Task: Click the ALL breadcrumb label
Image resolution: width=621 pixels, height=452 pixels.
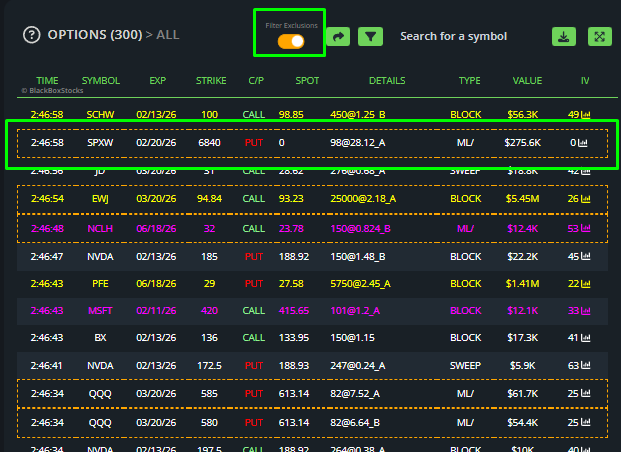Action: coord(168,35)
